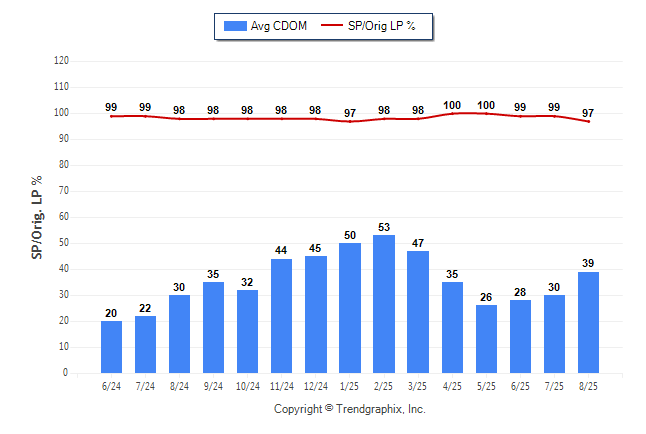Screen dimensions: 646x434
Task: Click the y-axis tick 120
Action: [61, 61]
